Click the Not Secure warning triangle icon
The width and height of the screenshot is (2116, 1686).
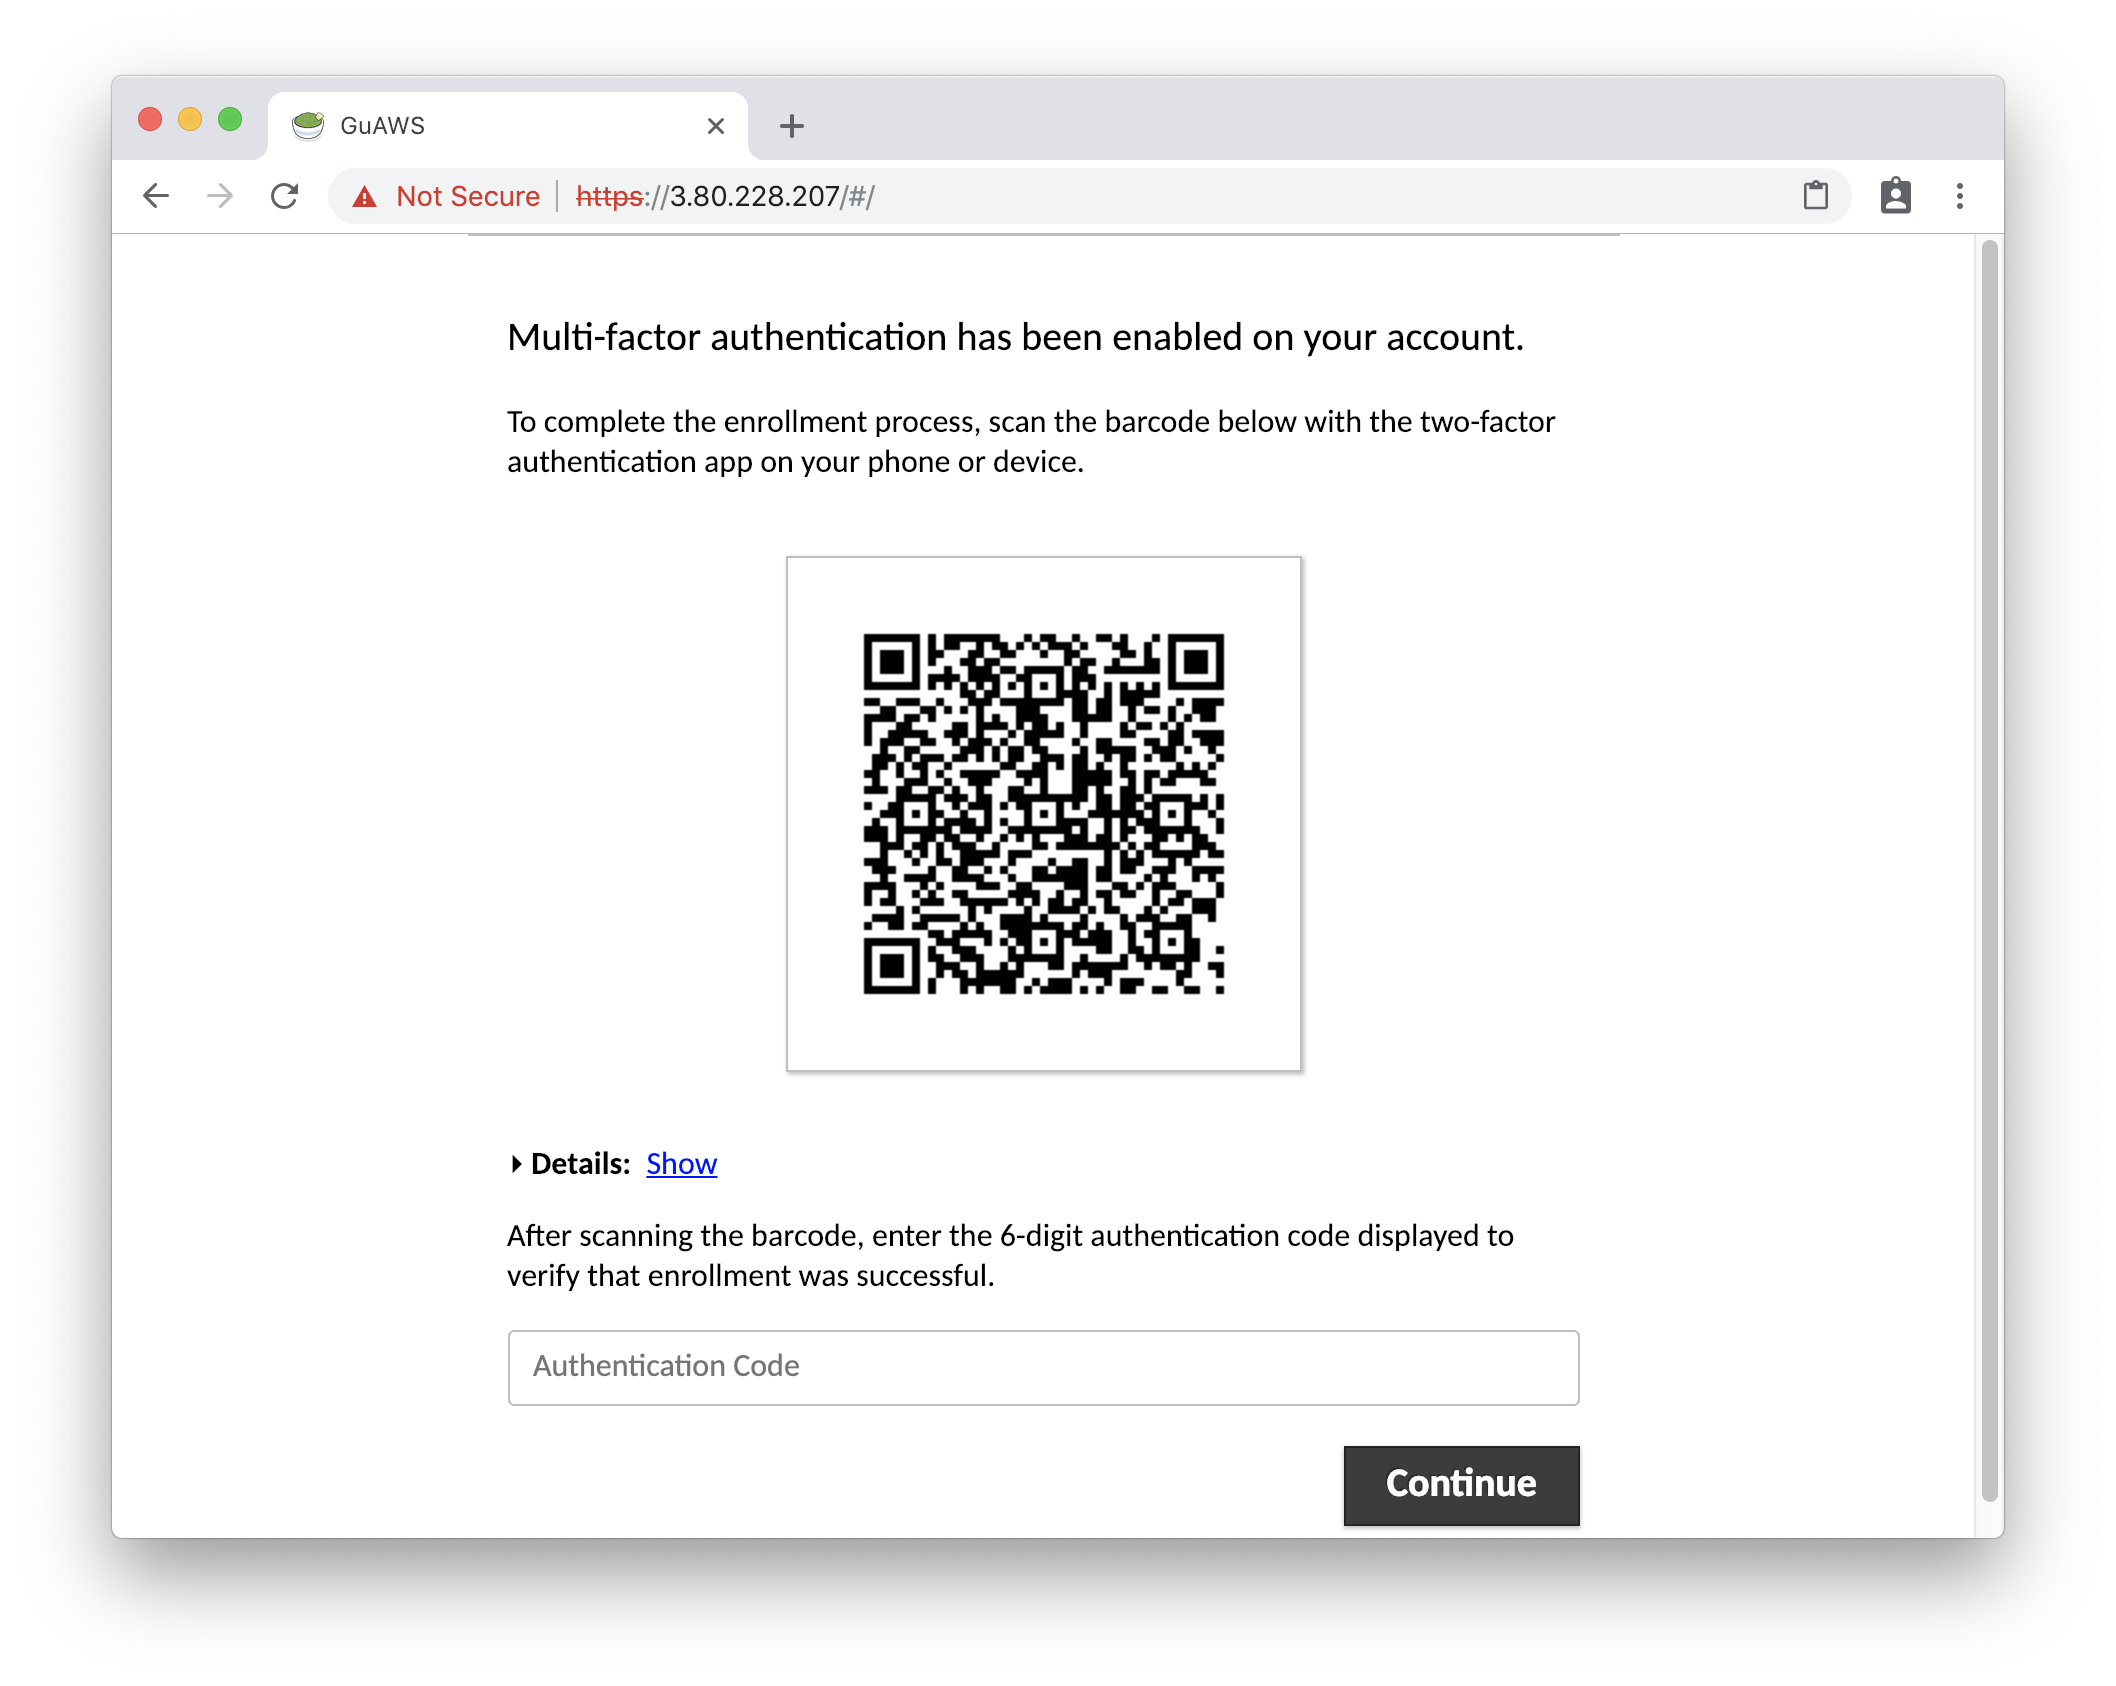(x=365, y=197)
